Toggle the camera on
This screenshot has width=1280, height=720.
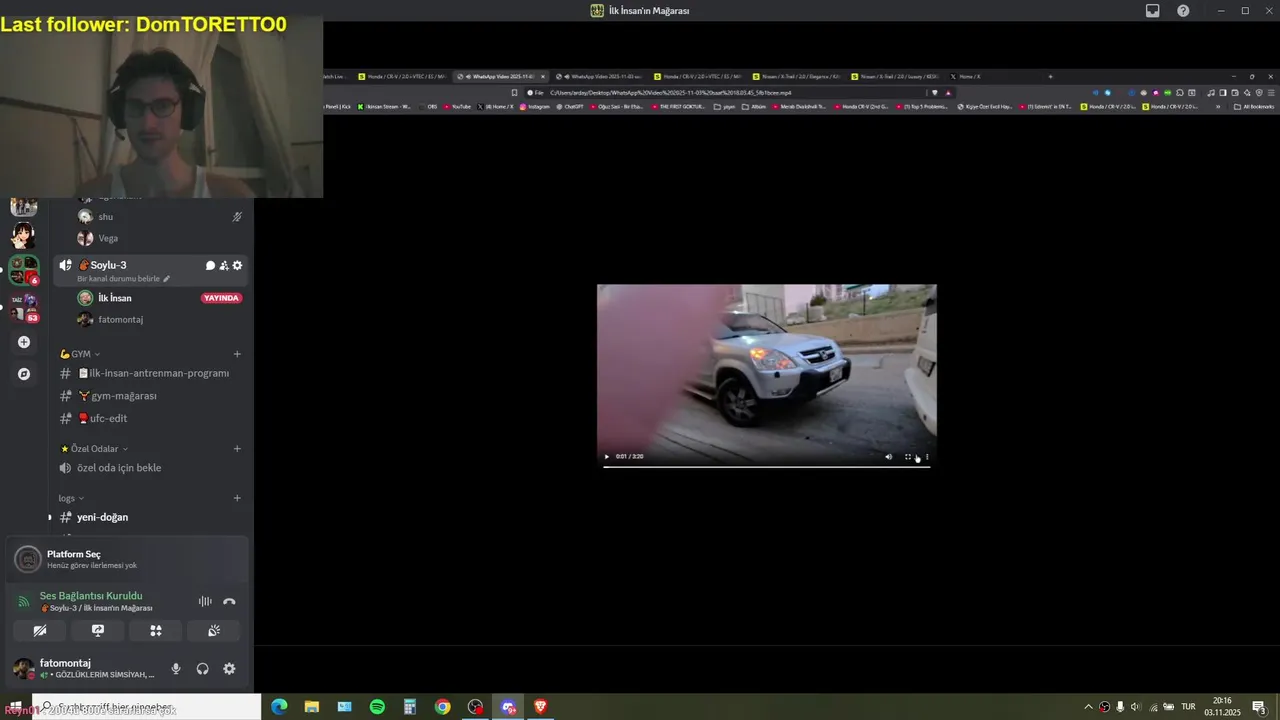[40, 631]
